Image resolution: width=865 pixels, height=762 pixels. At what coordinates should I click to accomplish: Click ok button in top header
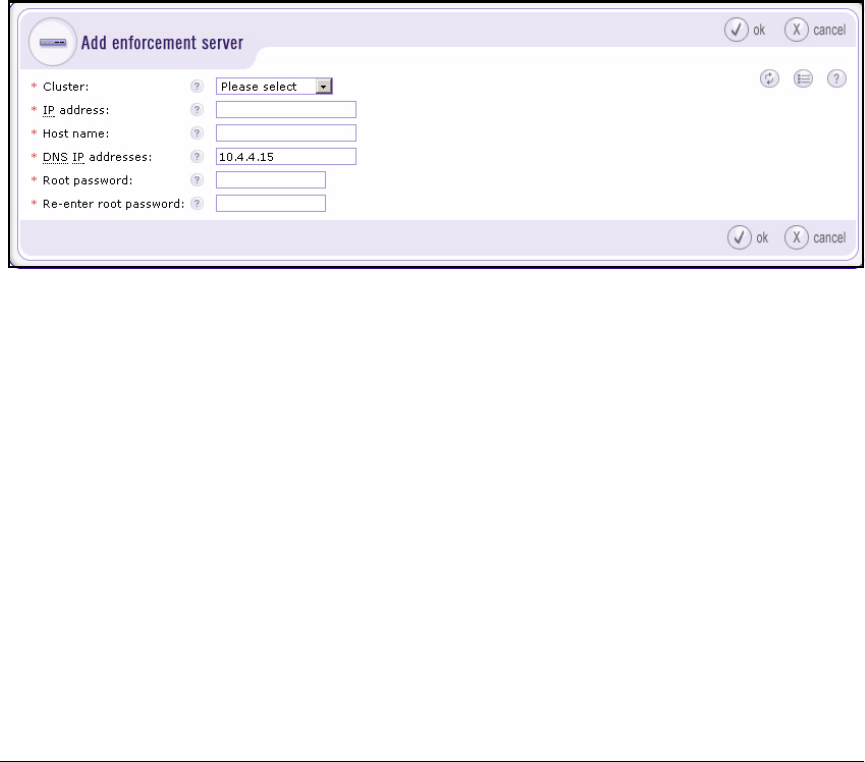pos(745,30)
